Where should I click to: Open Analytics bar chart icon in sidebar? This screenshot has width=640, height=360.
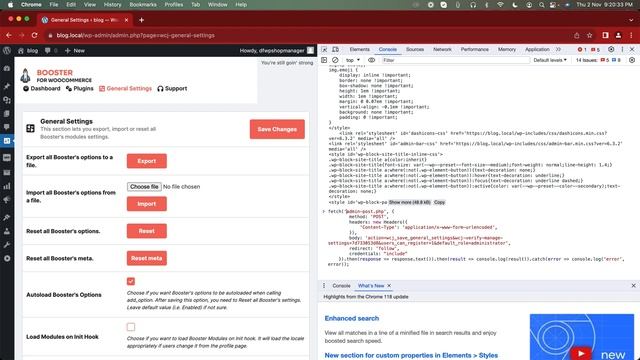[7, 186]
